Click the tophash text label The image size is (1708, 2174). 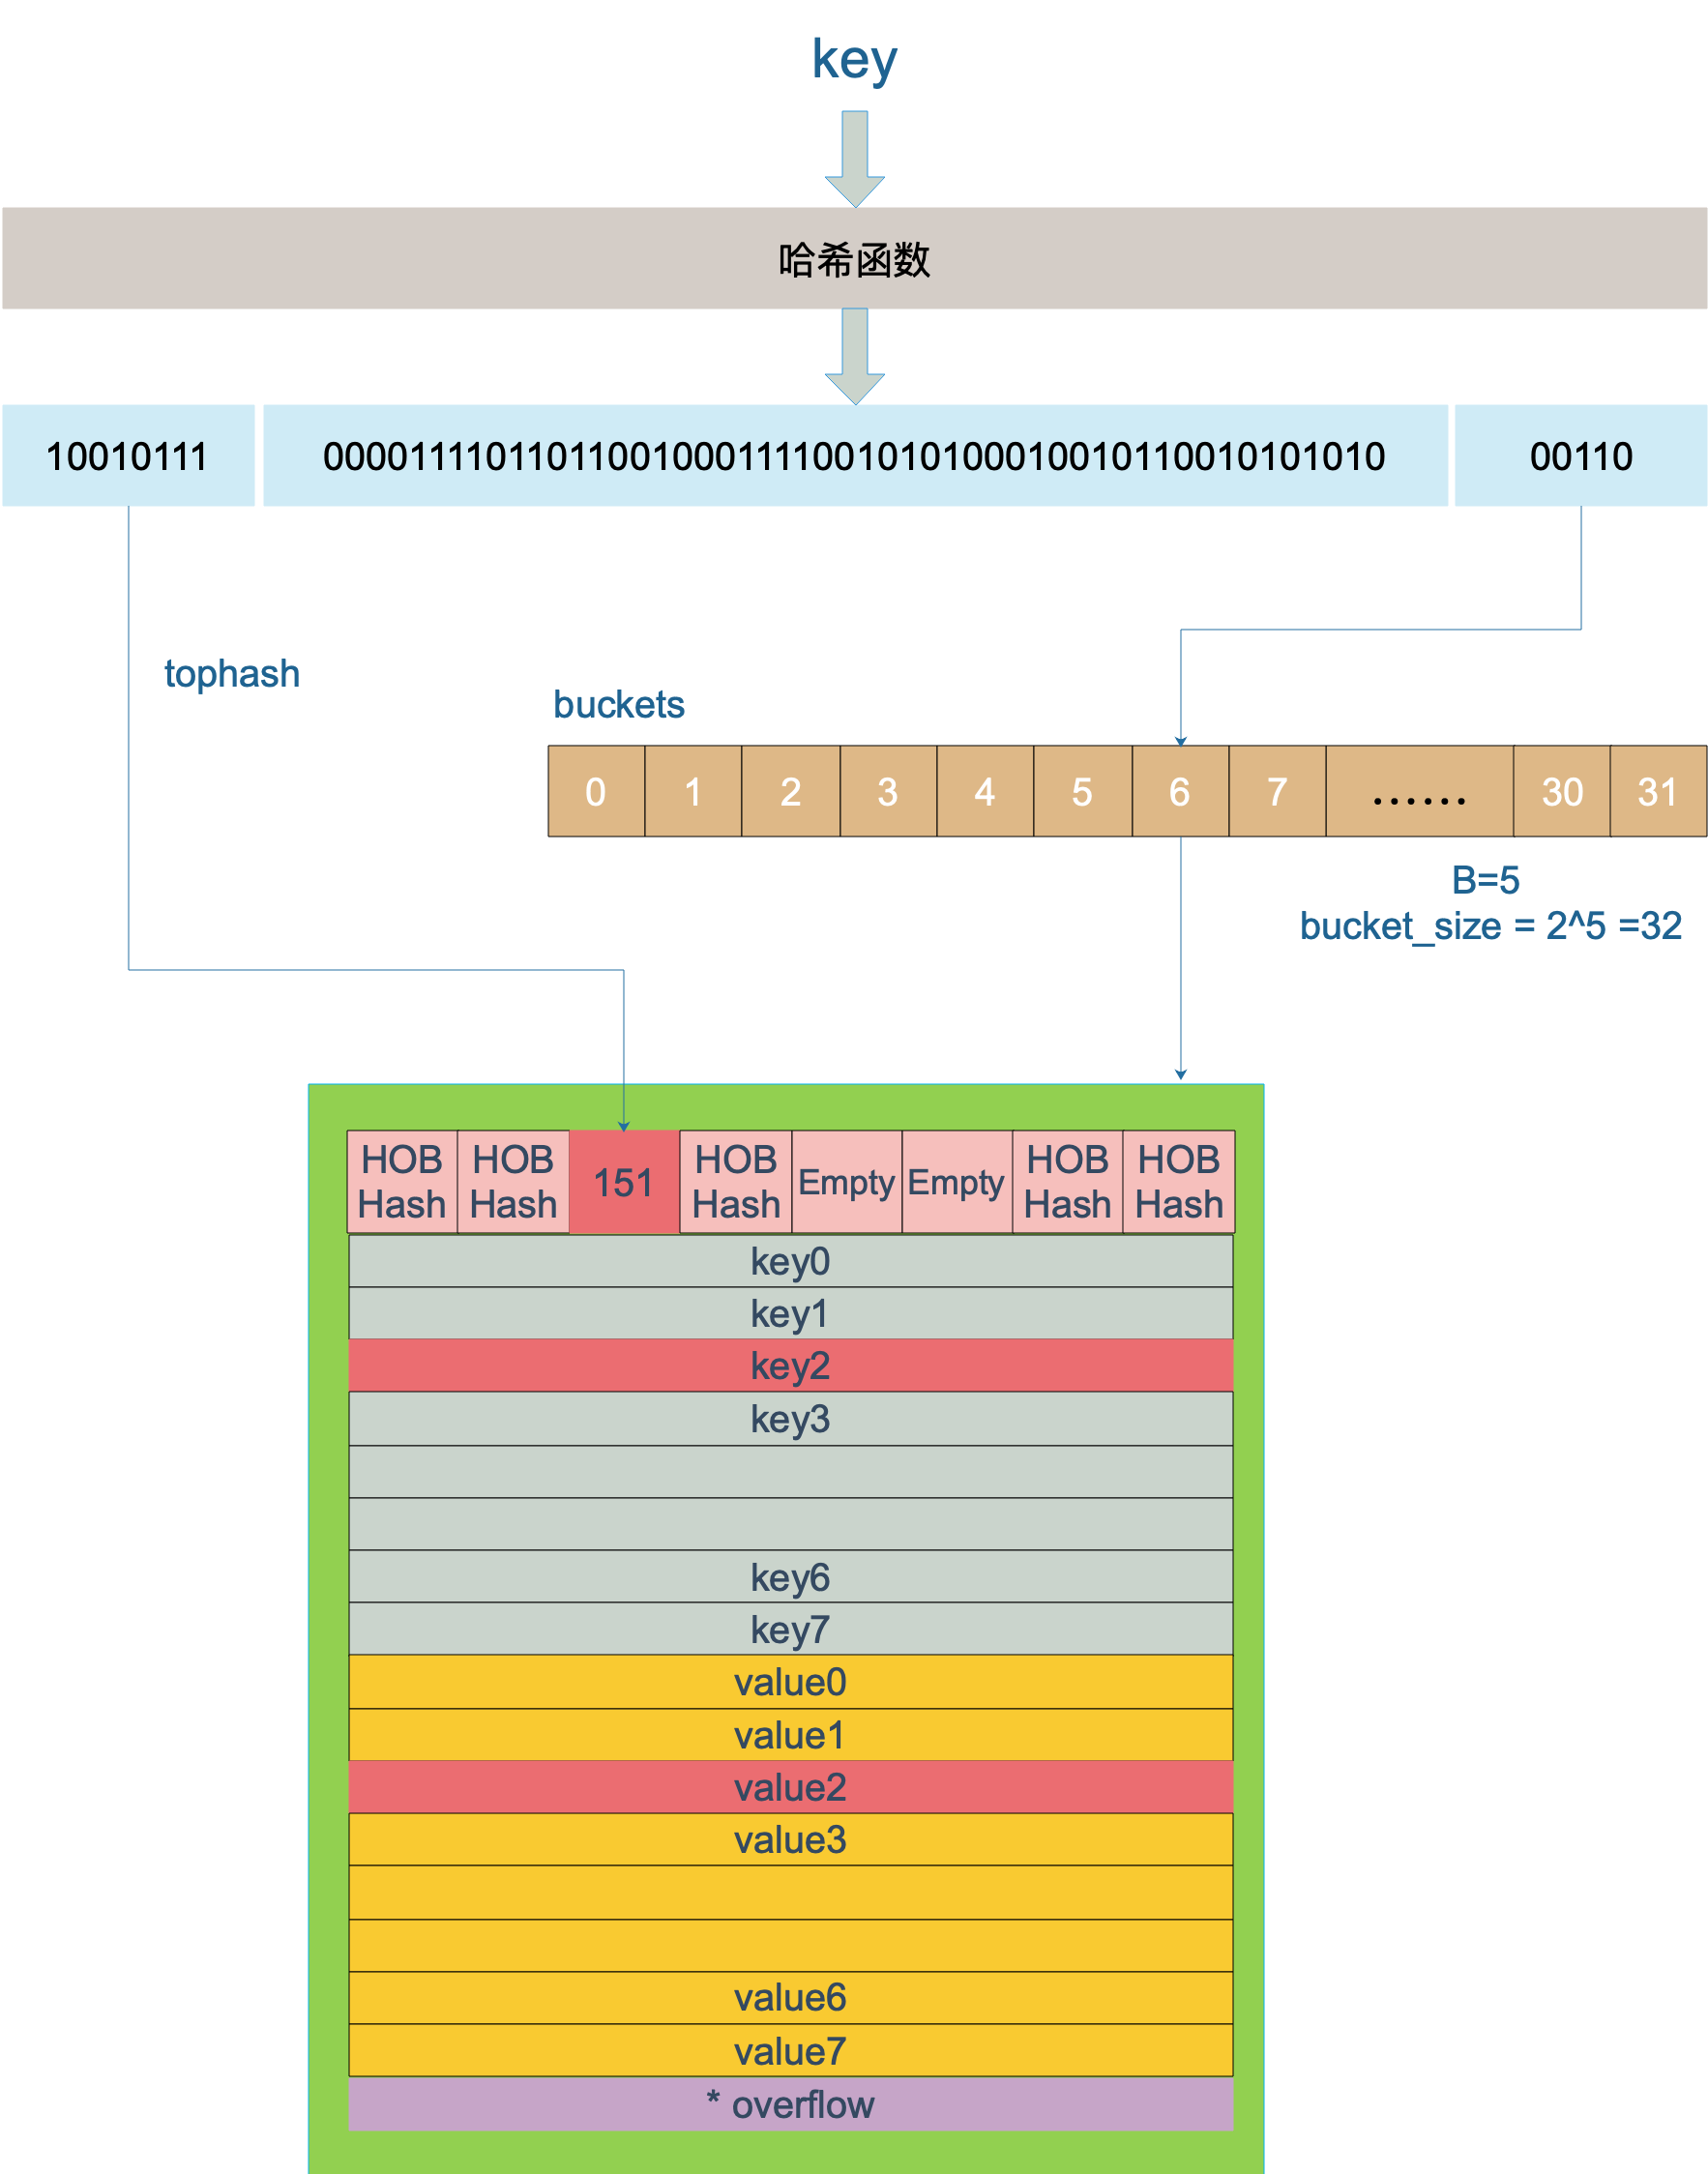tap(232, 673)
